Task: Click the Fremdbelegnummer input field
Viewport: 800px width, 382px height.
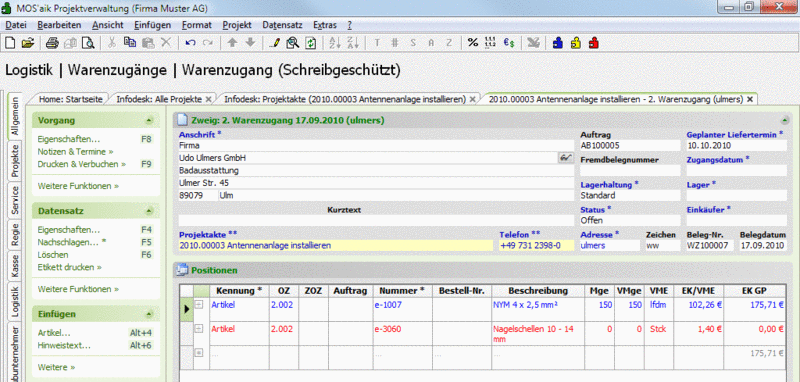Action: [x=630, y=170]
